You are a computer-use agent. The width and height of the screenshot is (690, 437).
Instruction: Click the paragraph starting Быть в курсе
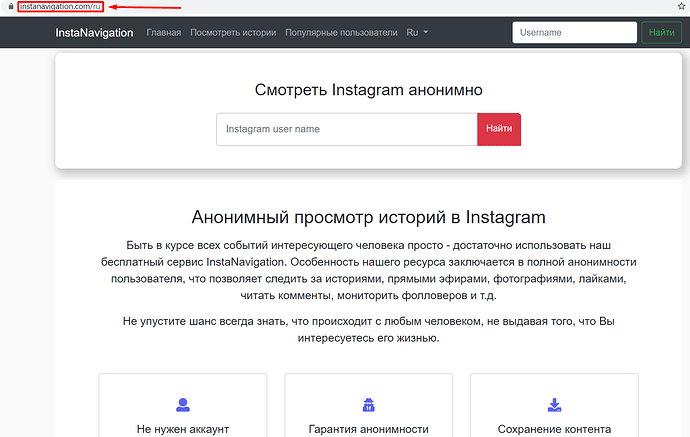[x=369, y=270]
